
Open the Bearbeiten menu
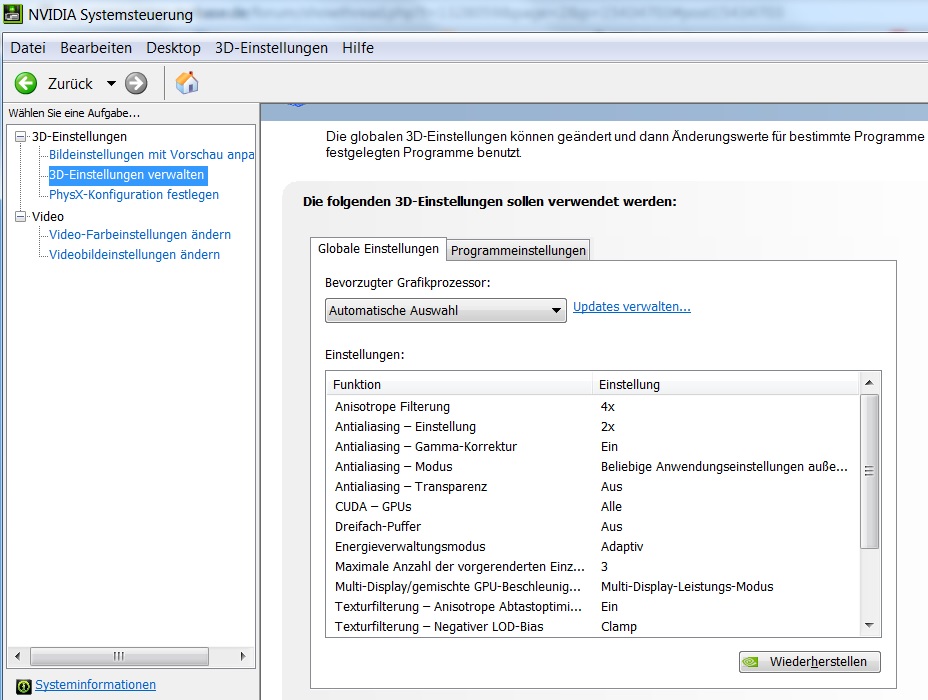[96, 48]
